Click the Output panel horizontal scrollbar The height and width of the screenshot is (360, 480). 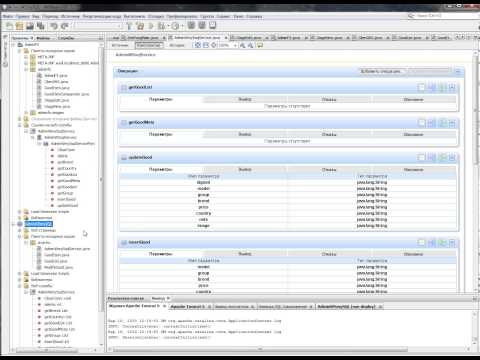point(260,350)
